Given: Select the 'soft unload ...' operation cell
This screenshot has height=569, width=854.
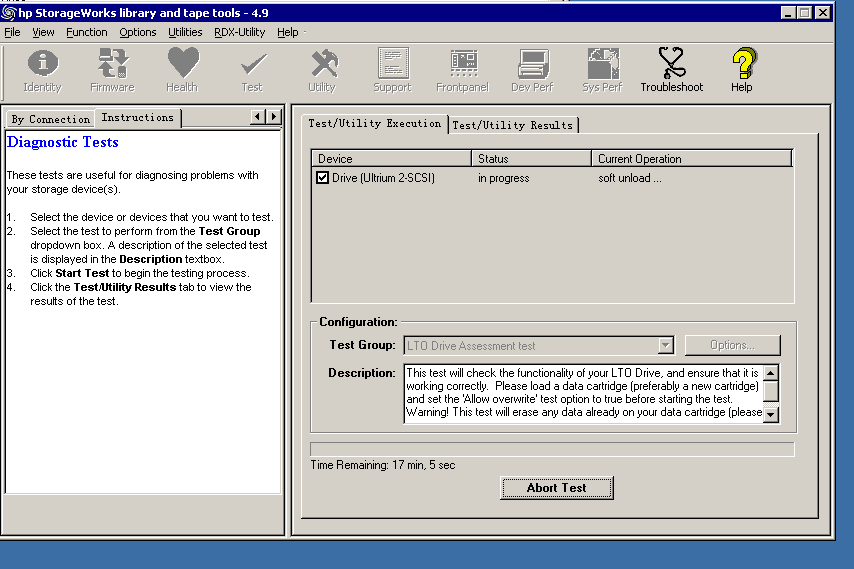Looking at the screenshot, I should [630, 178].
